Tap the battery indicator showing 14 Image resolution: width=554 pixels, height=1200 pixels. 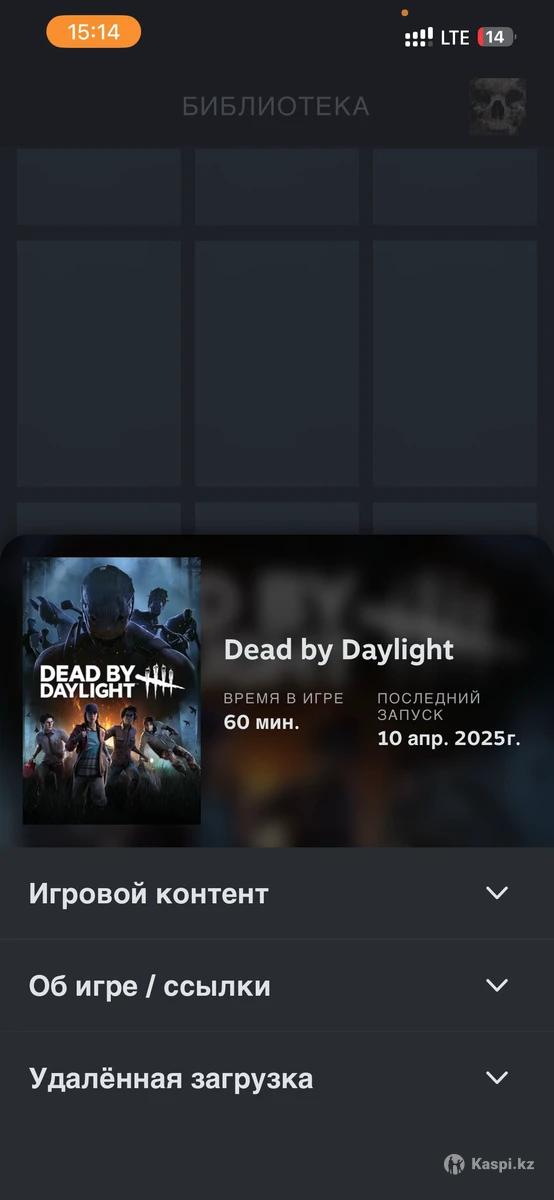pos(498,37)
